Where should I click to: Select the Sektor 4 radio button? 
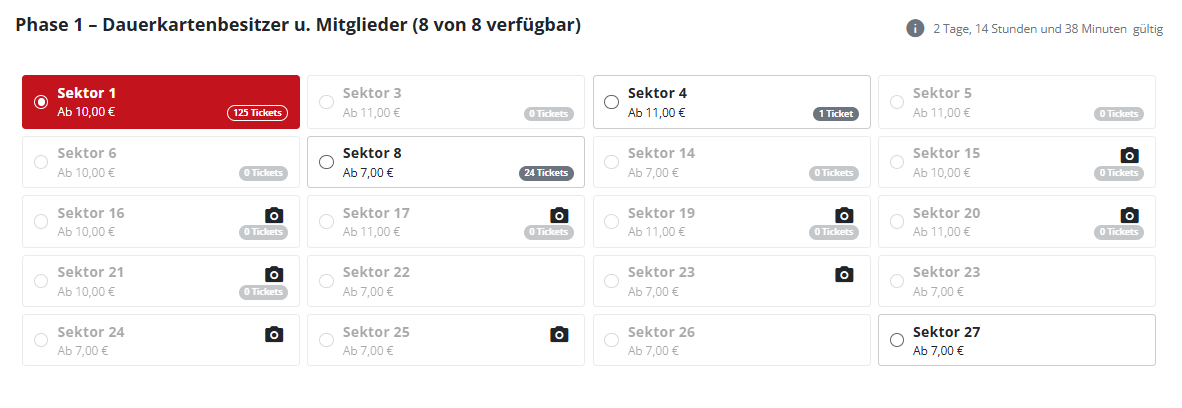pyautogui.click(x=611, y=102)
